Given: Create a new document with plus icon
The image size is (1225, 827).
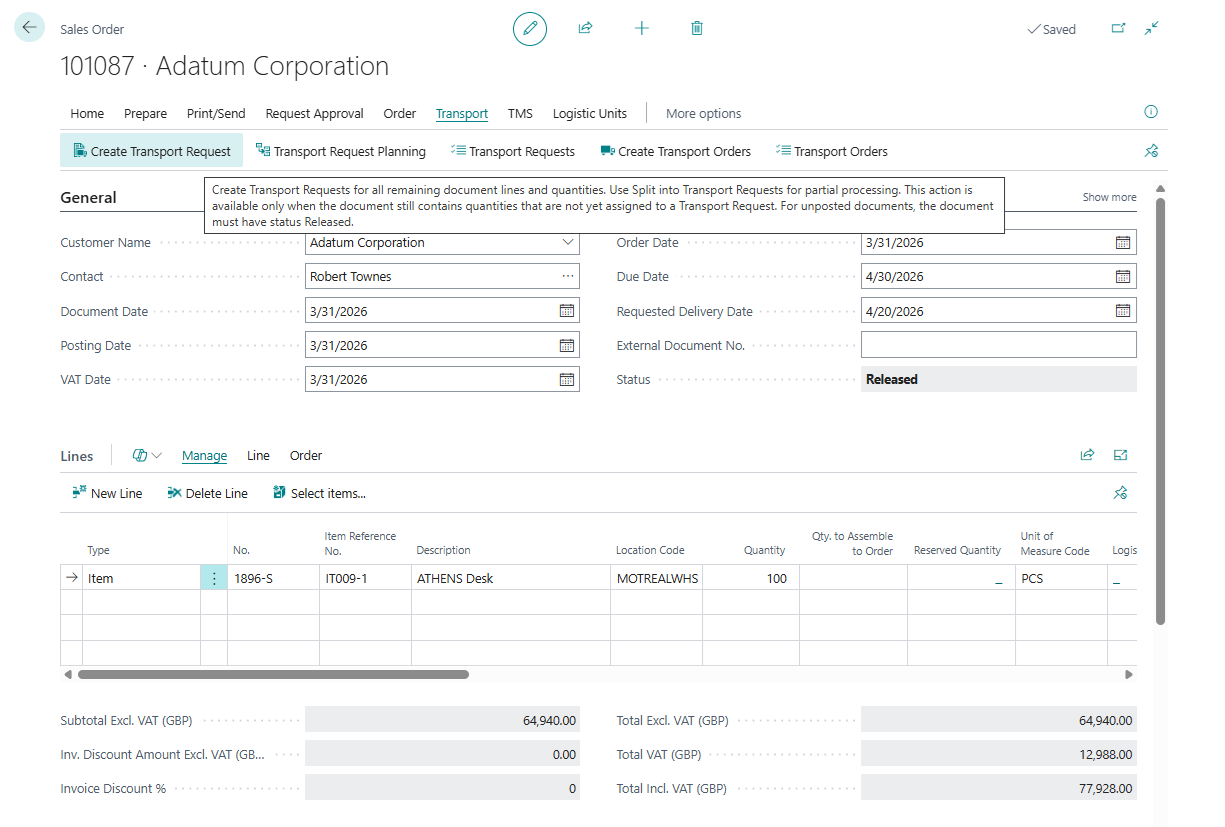Looking at the screenshot, I should (641, 28).
